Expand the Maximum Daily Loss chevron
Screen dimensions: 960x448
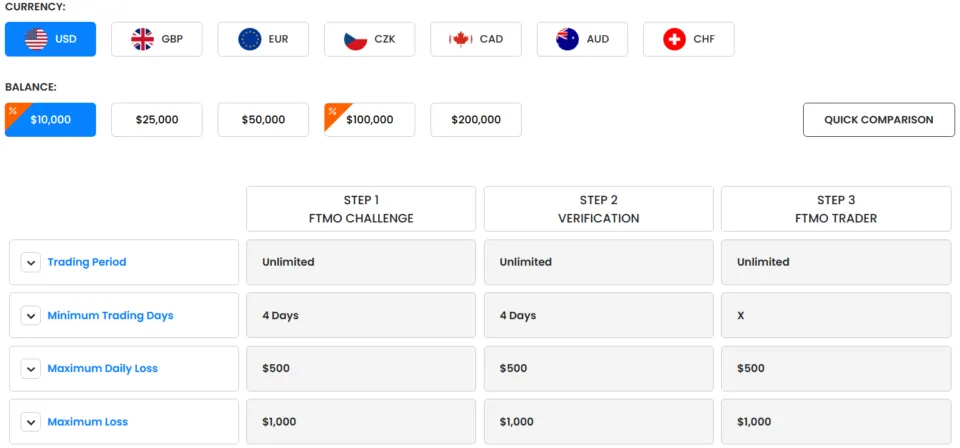point(31,369)
